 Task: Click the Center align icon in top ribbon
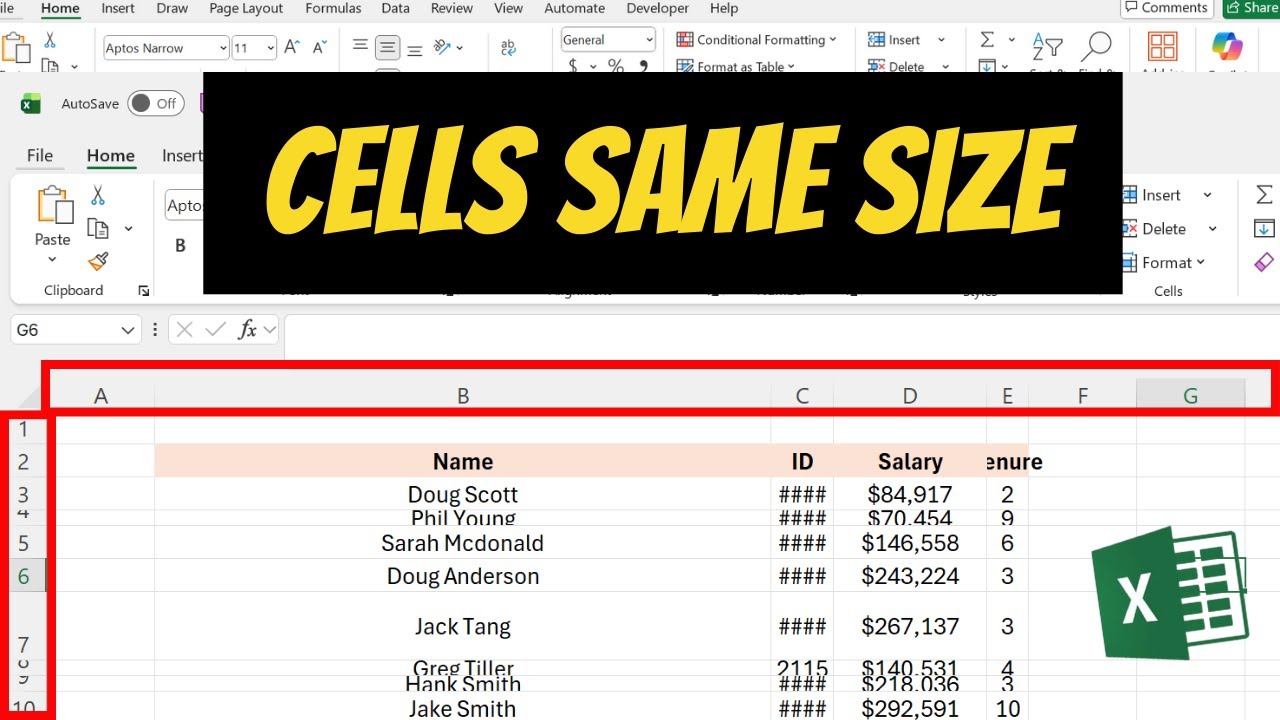387,47
